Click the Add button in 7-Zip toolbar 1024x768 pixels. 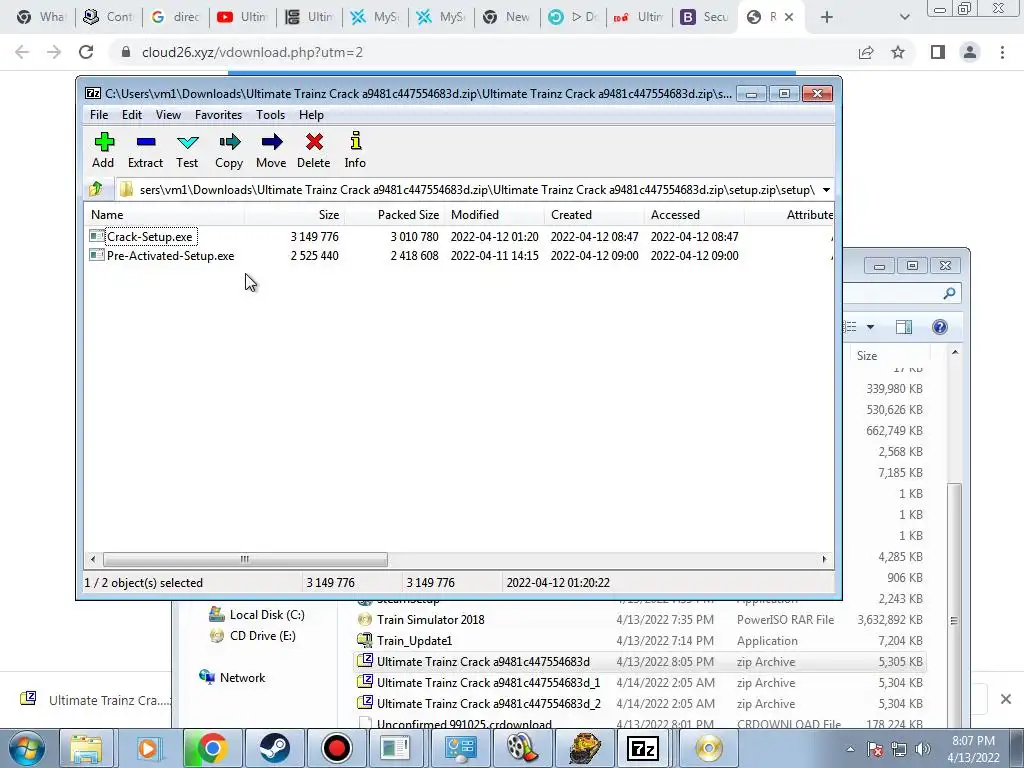point(103,150)
